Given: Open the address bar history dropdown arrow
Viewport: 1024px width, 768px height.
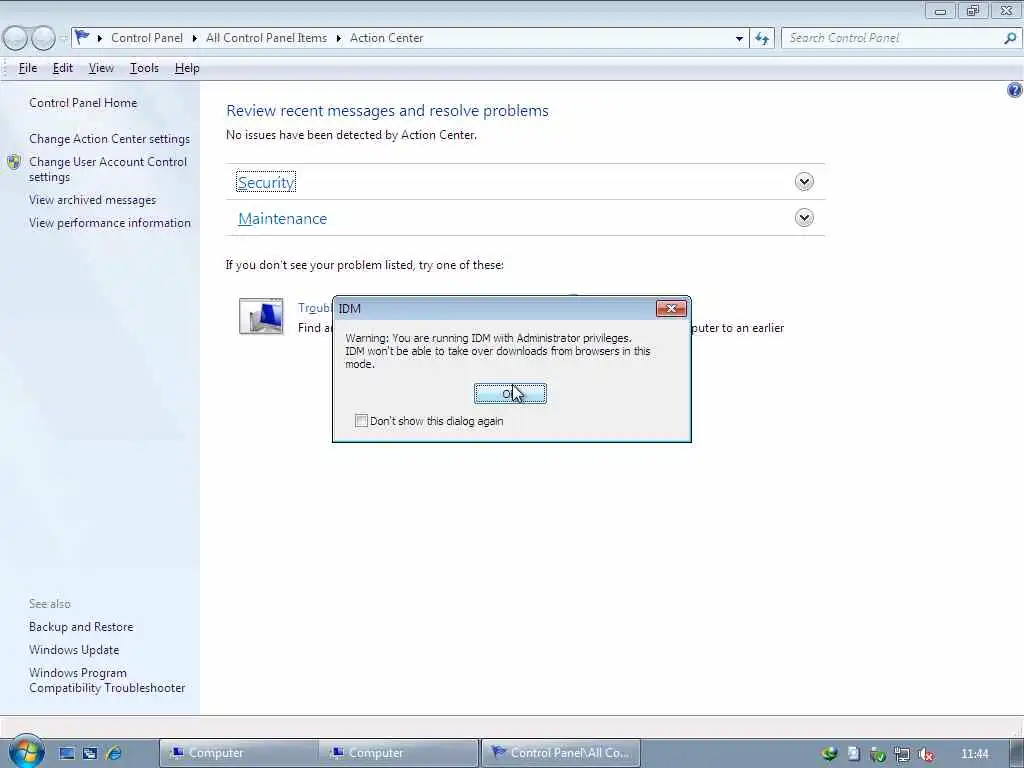Looking at the screenshot, I should [x=739, y=39].
